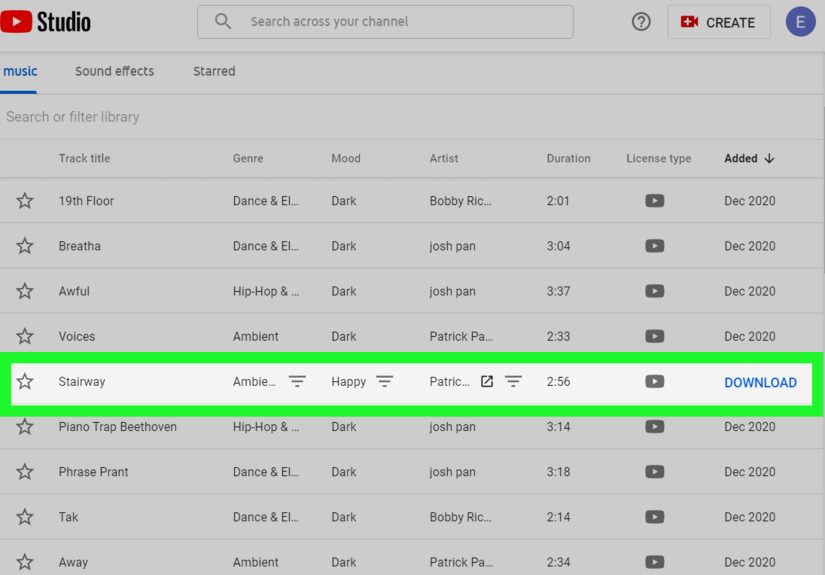Click YouTube license icon for 19th Floor
Screen dimensions: 825x575
655,200
